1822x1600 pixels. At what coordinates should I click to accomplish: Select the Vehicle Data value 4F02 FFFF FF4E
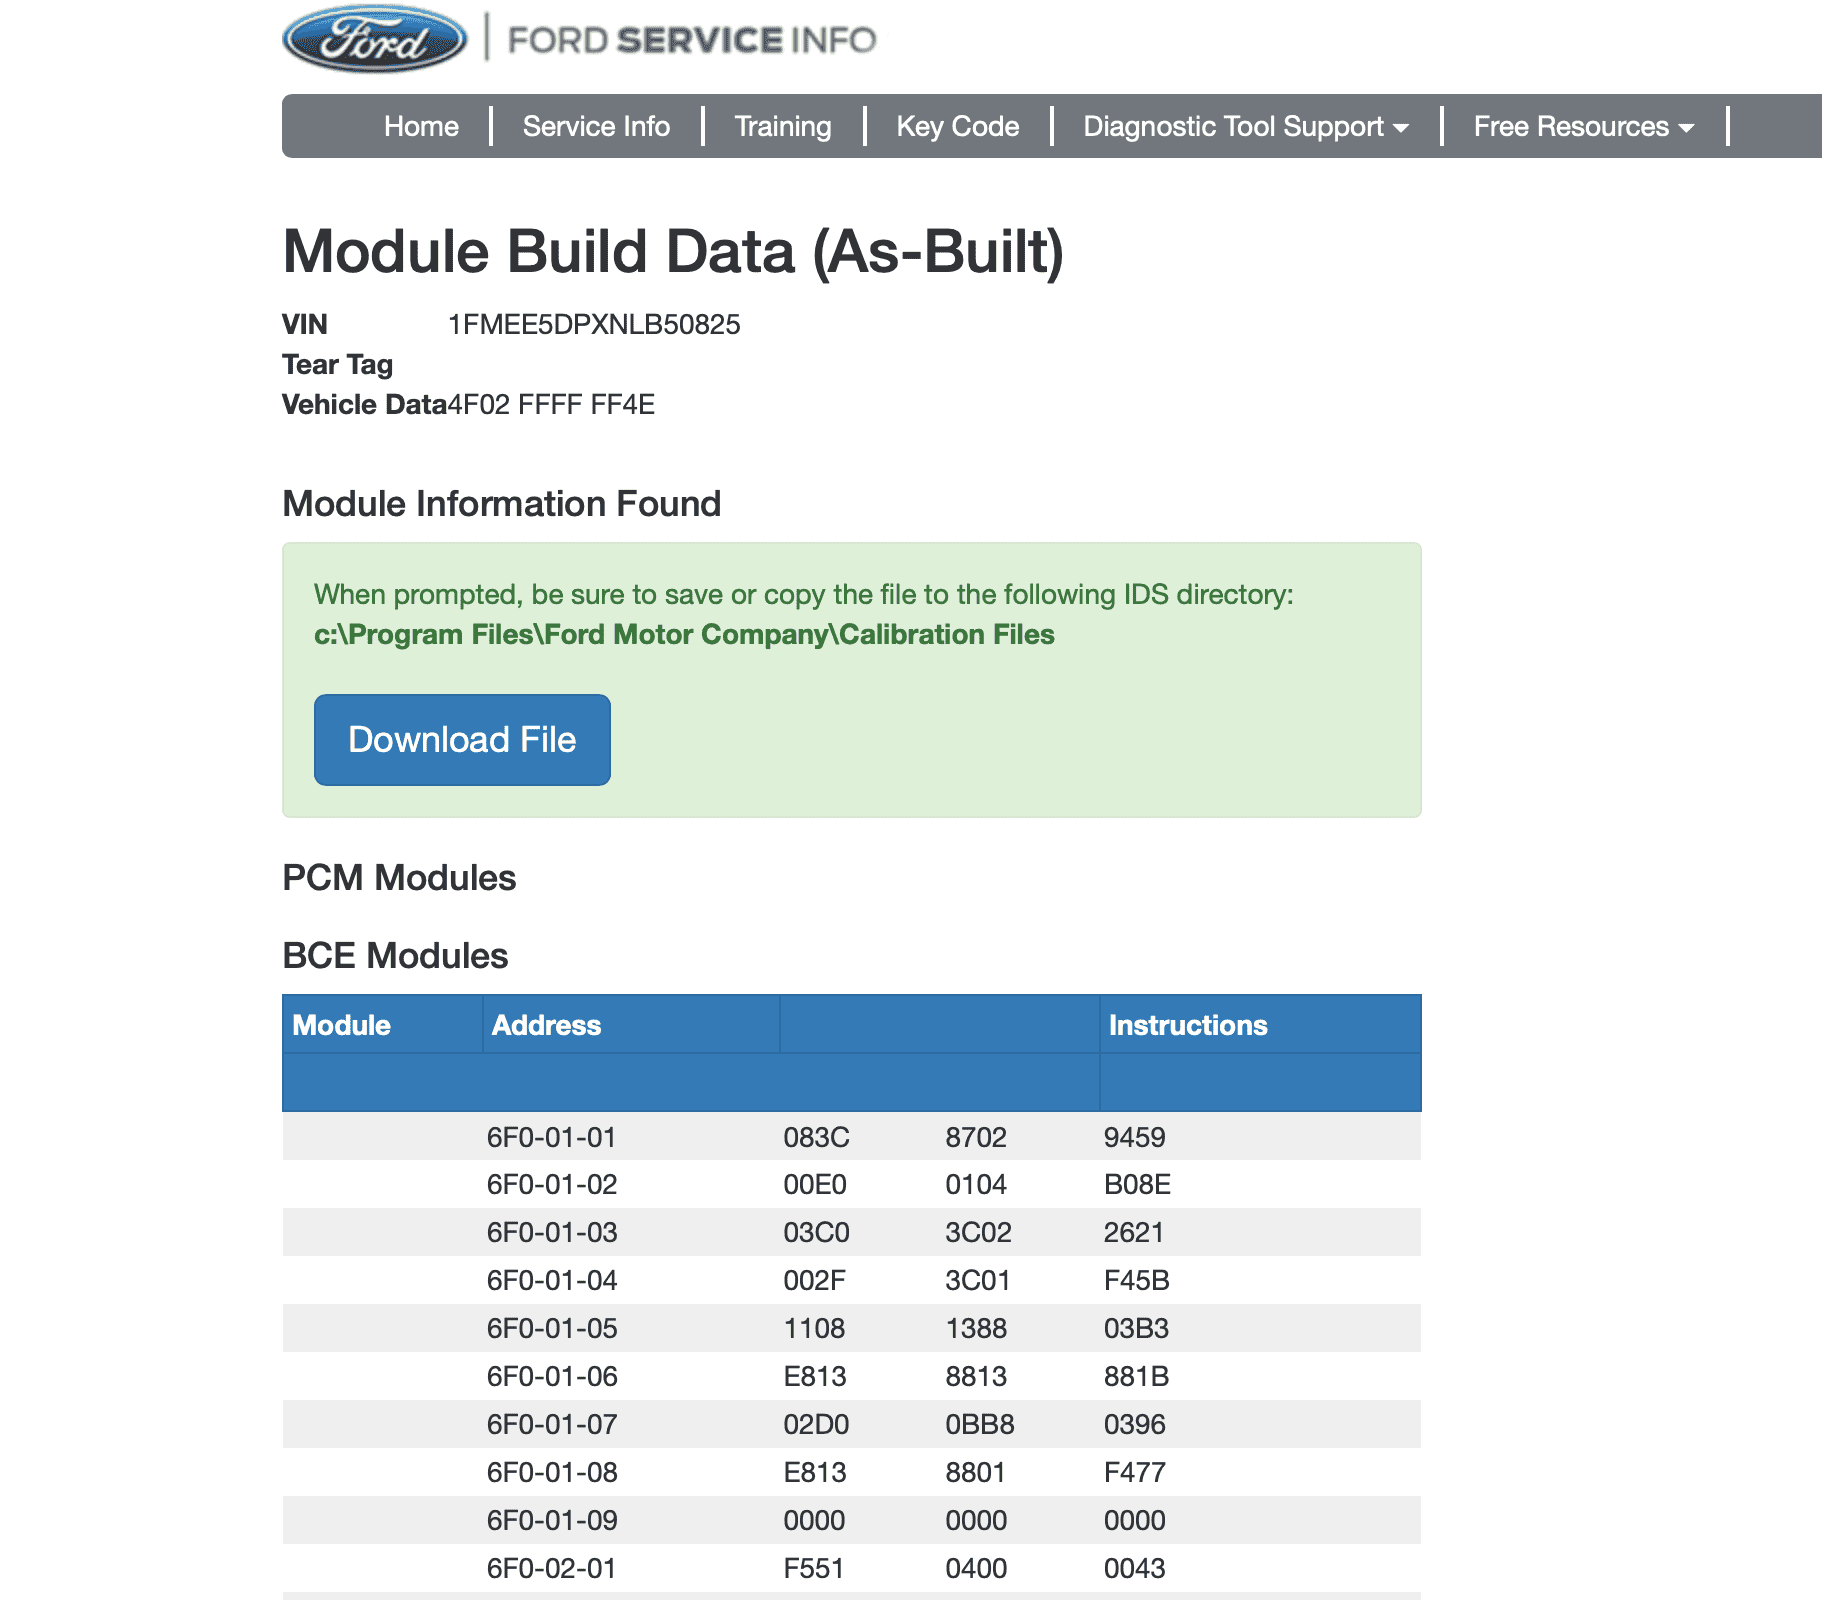pos(551,405)
